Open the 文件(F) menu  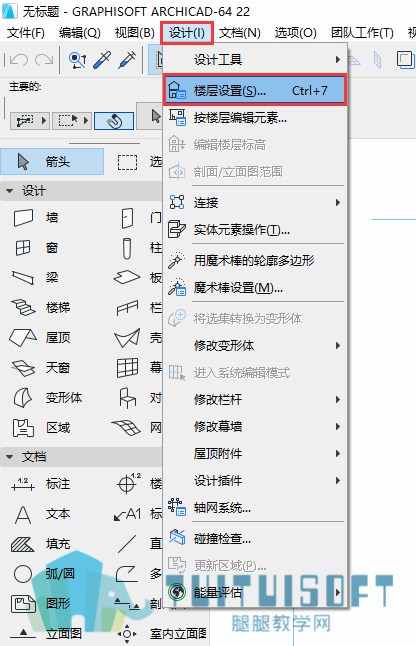click(26, 33)
